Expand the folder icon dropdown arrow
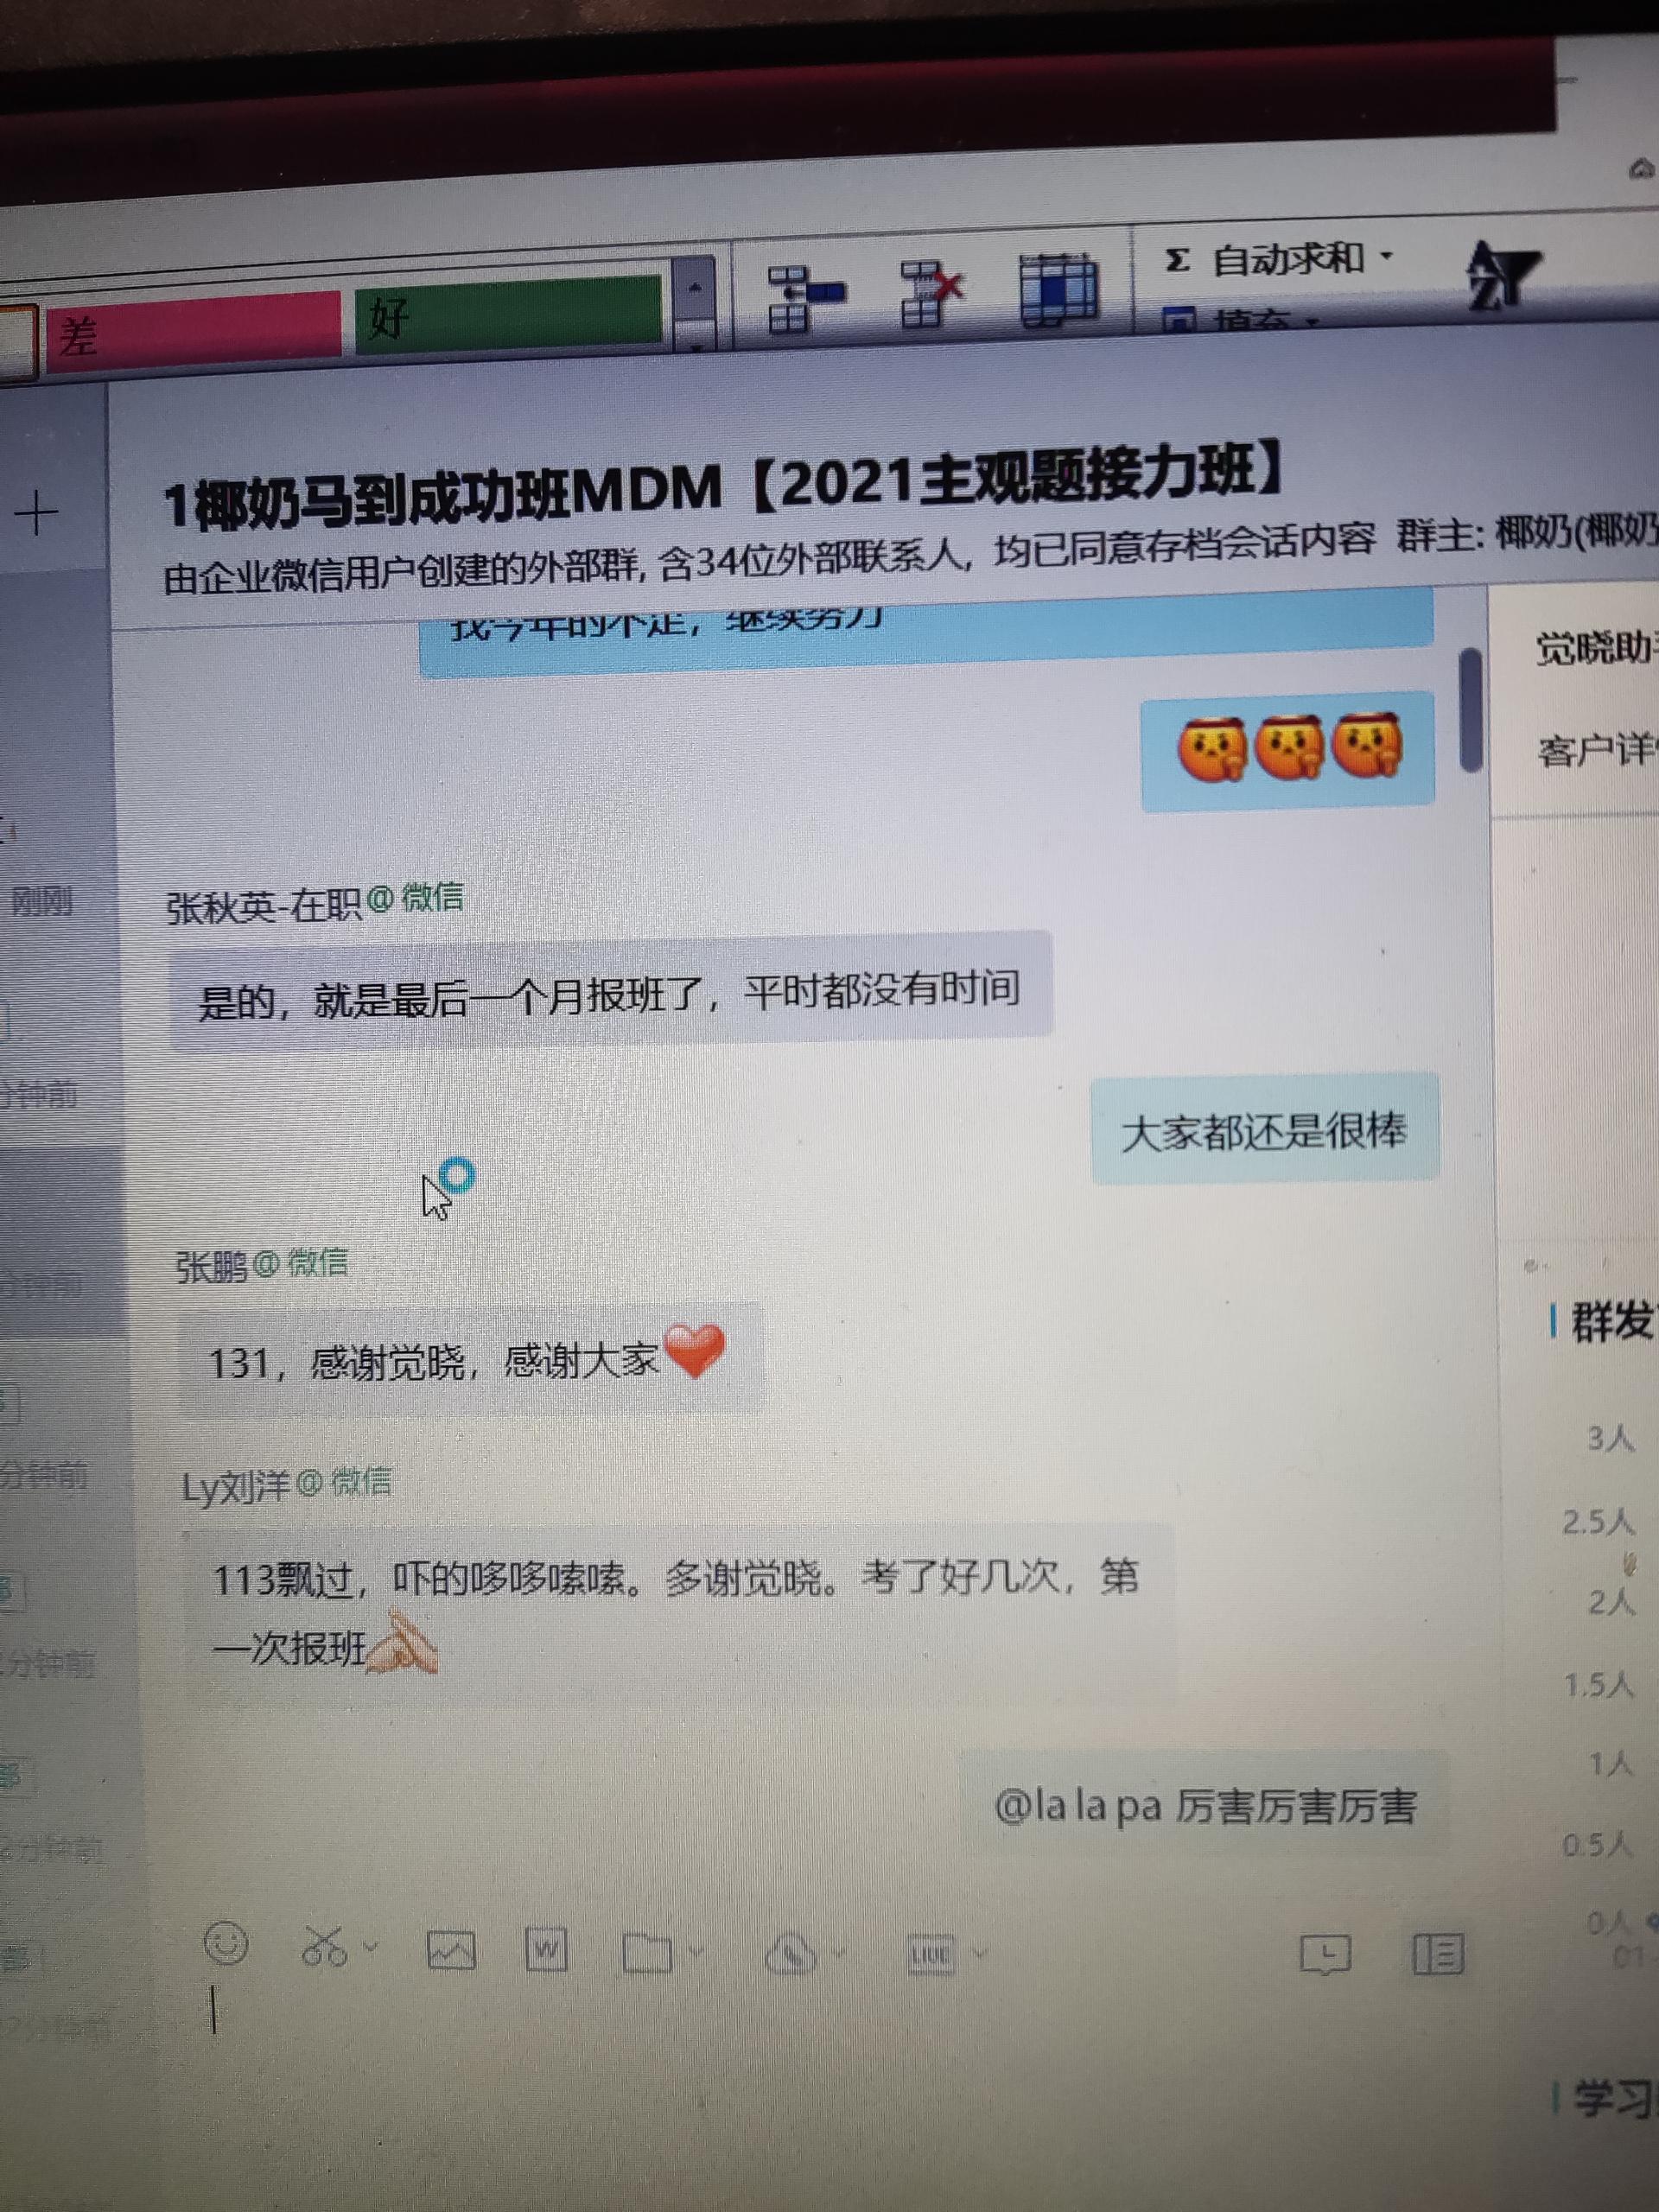1659x2212 pixels. pyautogui.click(x=695, y=1951)
